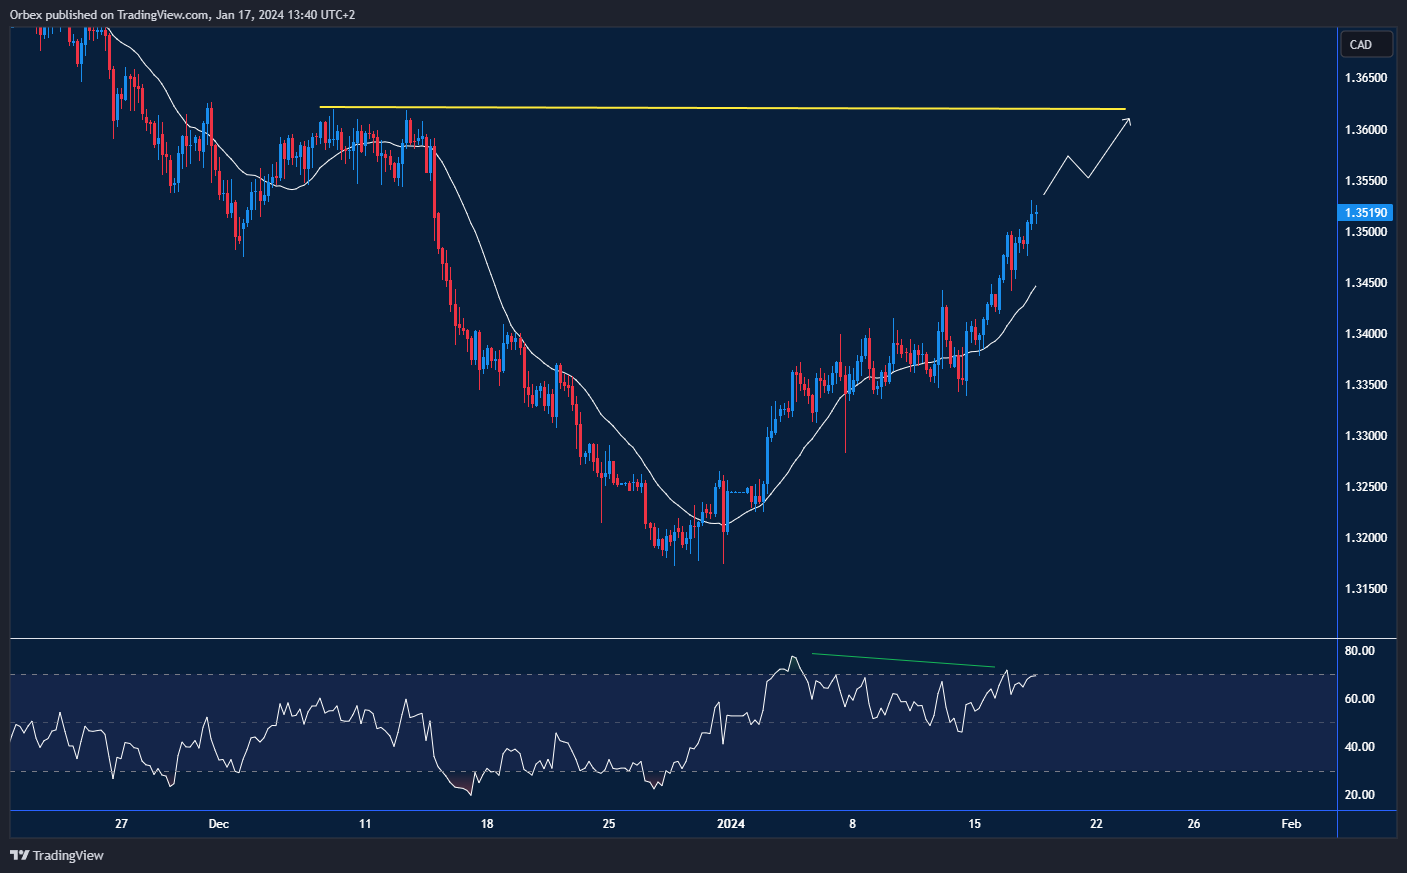This screenshot has width=1407, height=873.
Task: Toggle the RSI 70 overbought dashed level
Action: click(600, 673)
